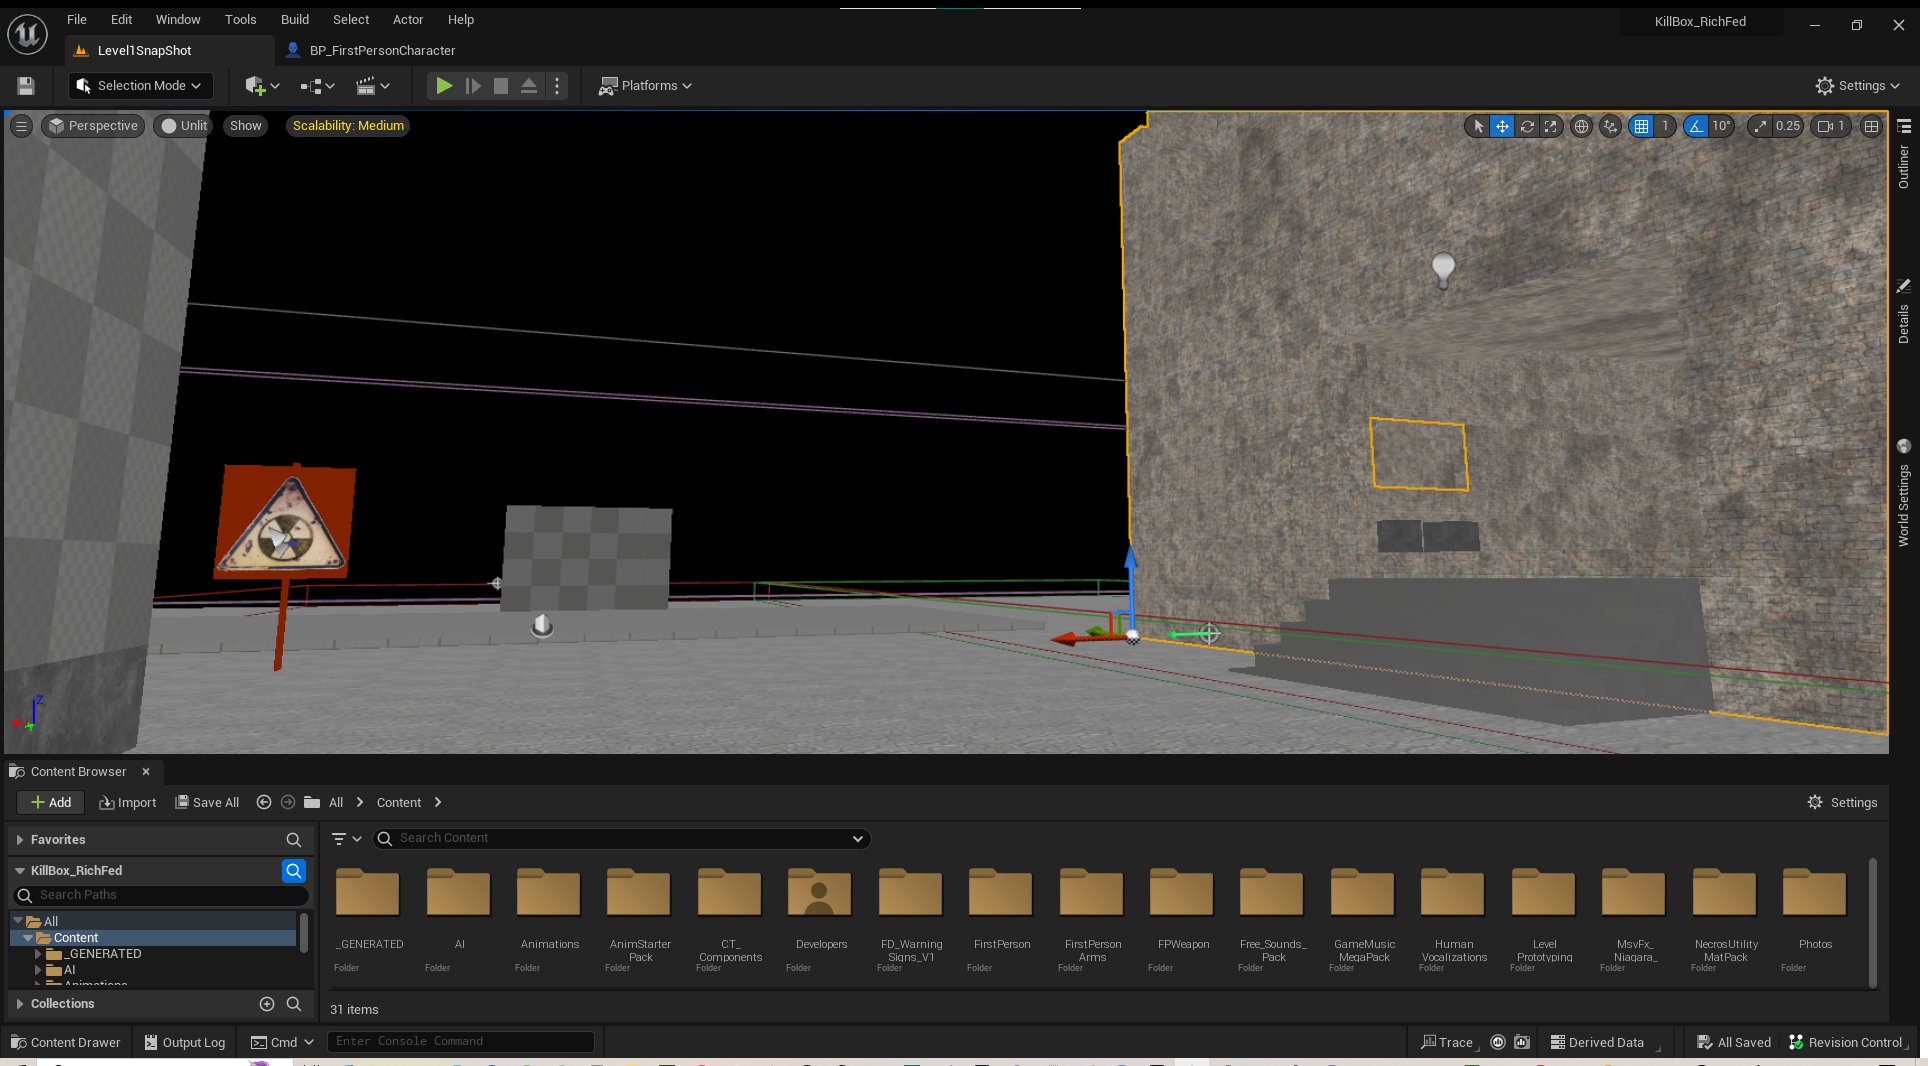Screen dimensions: 1928x1066
Task: Click the Add button in Content Browser
Action: pos(50,803)
